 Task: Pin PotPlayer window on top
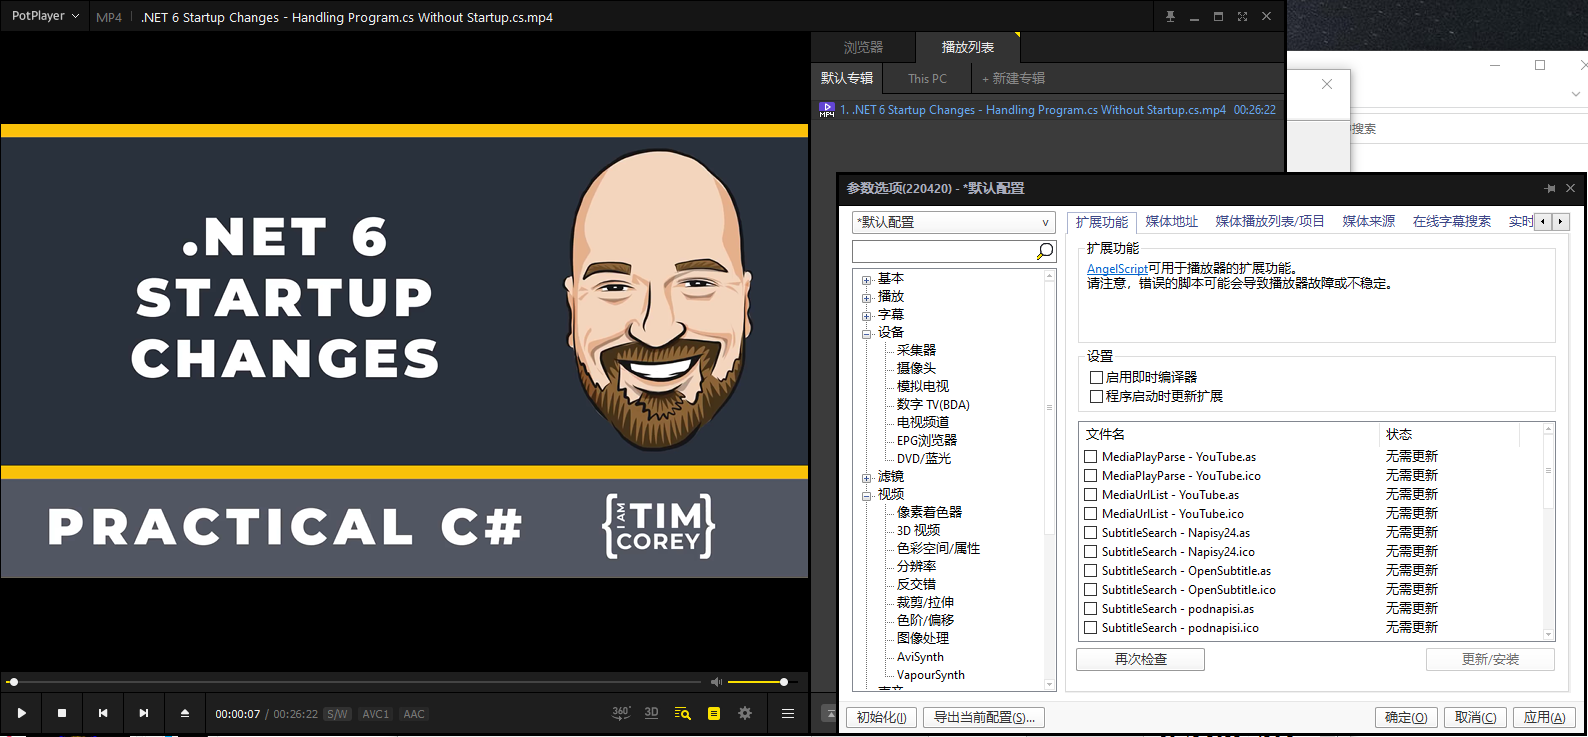tap(1170, 17)
